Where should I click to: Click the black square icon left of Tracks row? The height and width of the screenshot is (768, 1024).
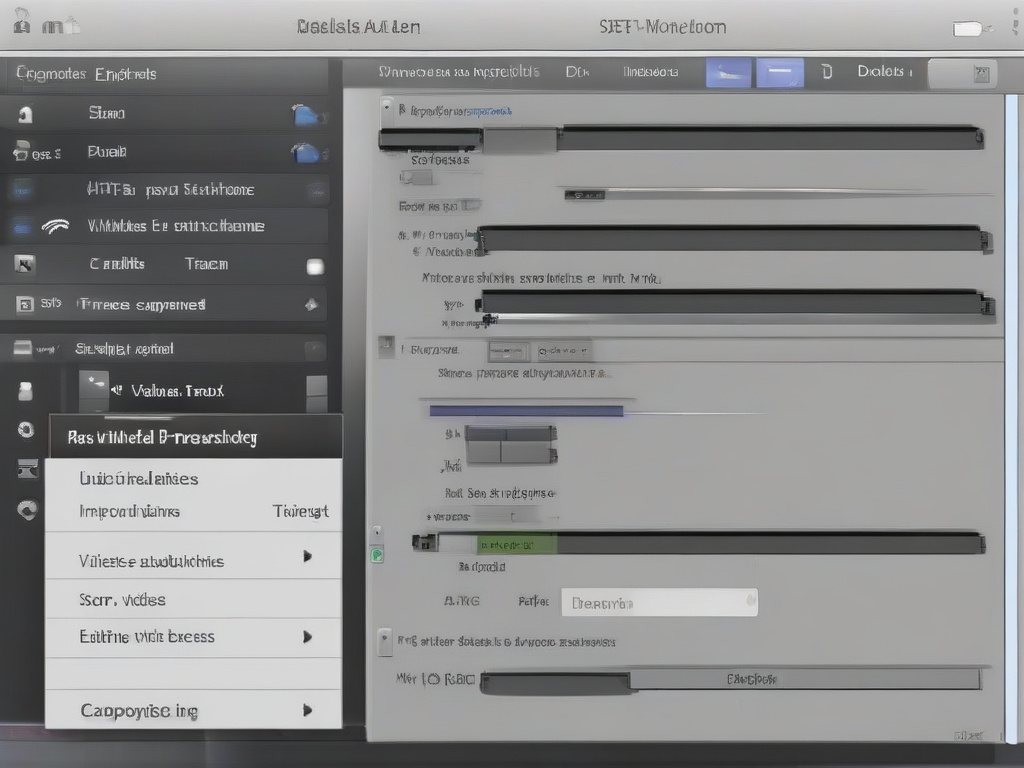24,264
